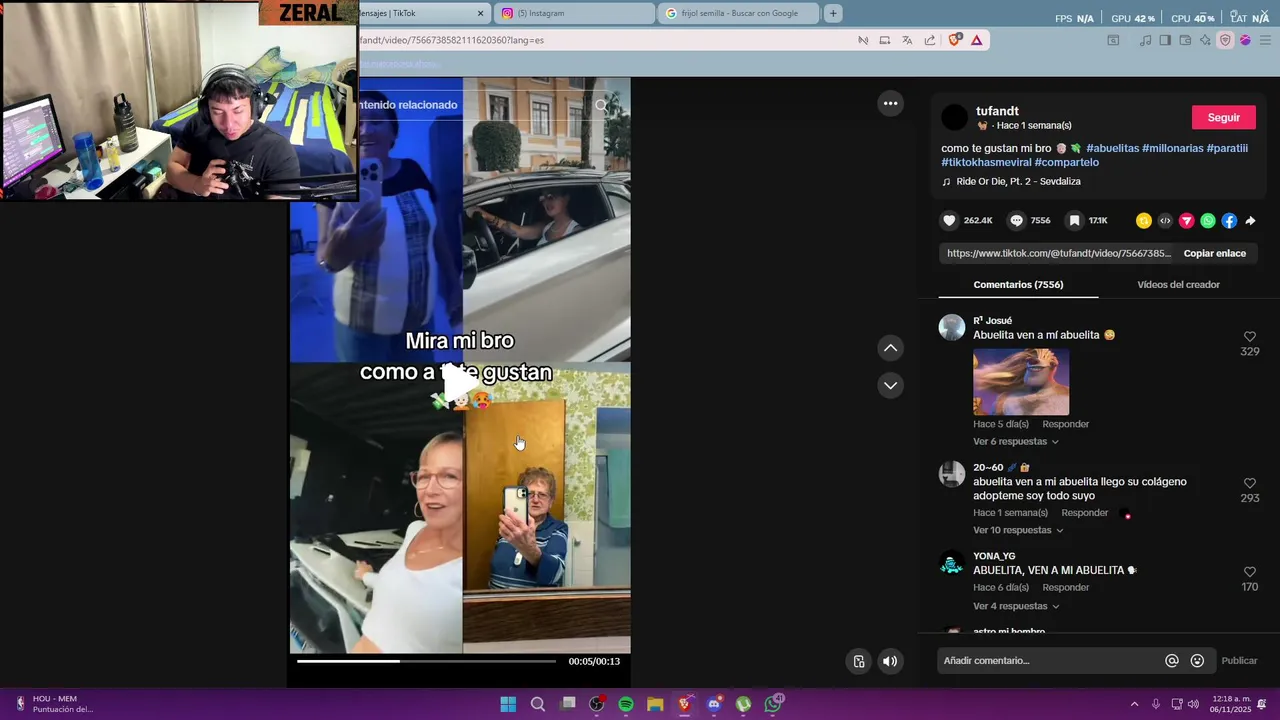Image resolution: width=1280 pixels, height=720 pixels.
Task: Open the #tiktokhasmeviral hashtag
Action: coord(986,162)
